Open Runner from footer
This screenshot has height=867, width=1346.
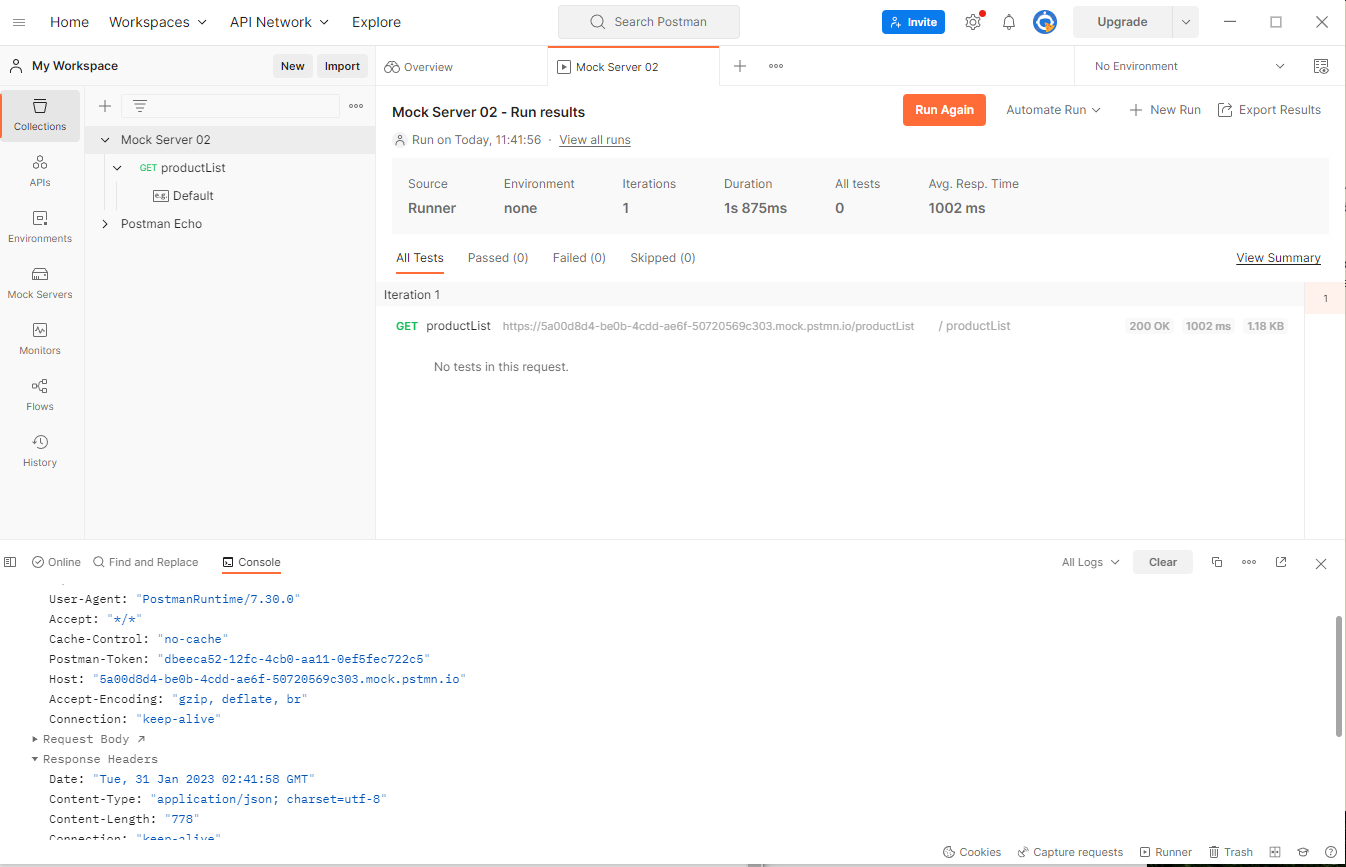pos(1166,852)
